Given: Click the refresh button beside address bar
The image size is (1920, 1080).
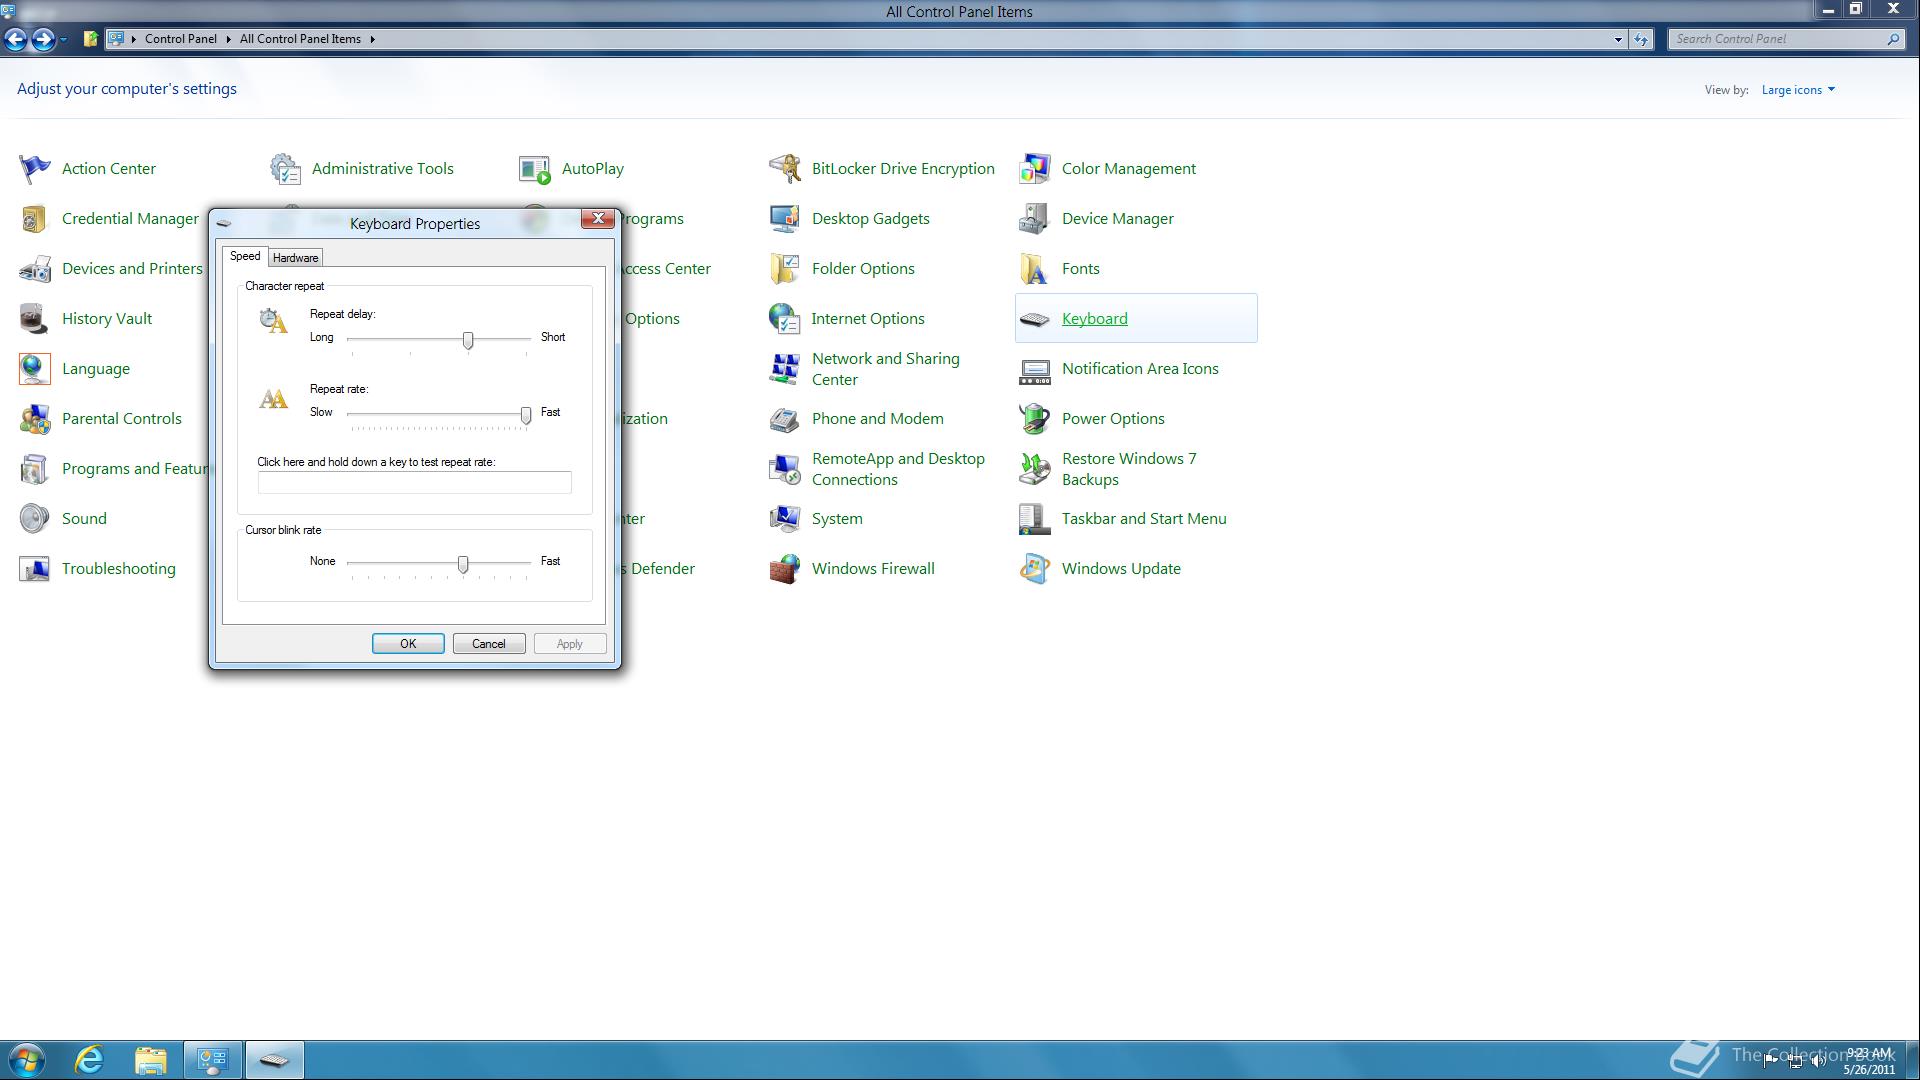Looking at the screenshot, I should point(1641,39).
